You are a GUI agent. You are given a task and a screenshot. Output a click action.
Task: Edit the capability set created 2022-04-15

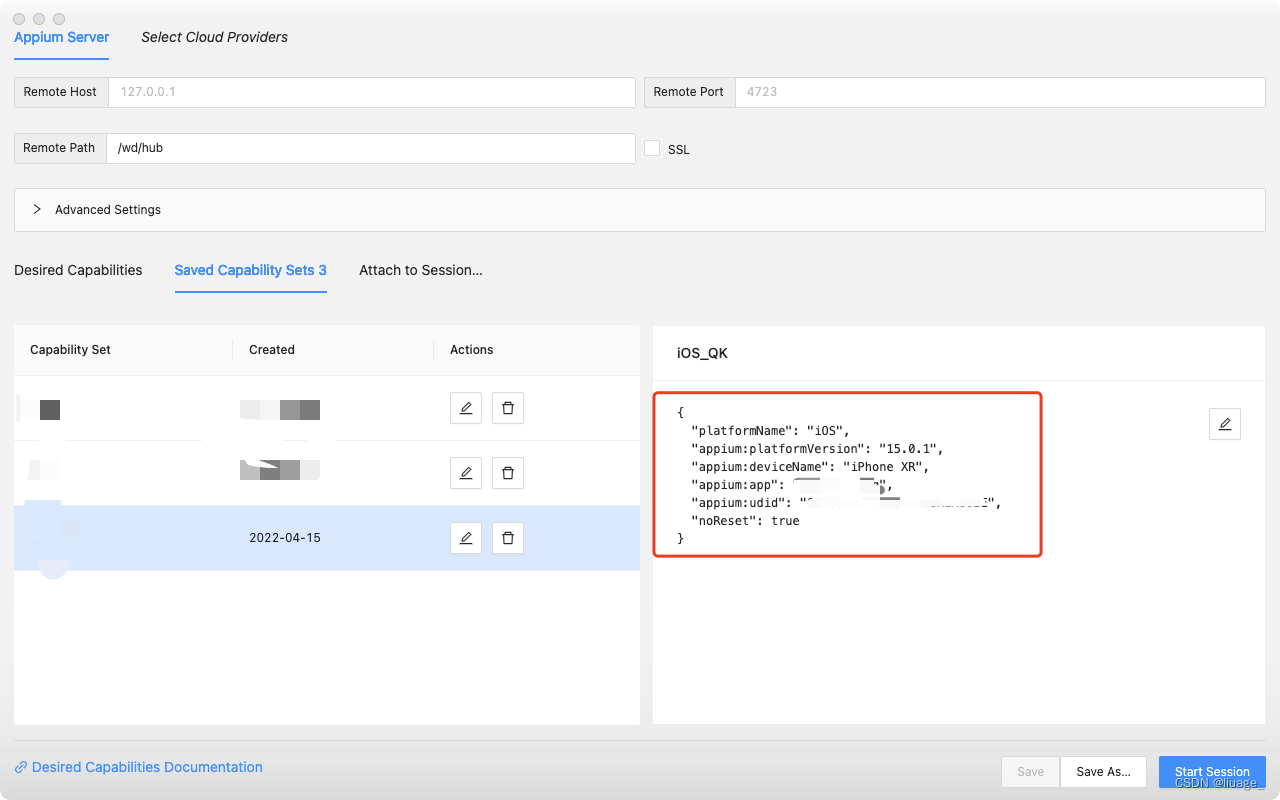(466, 538)
